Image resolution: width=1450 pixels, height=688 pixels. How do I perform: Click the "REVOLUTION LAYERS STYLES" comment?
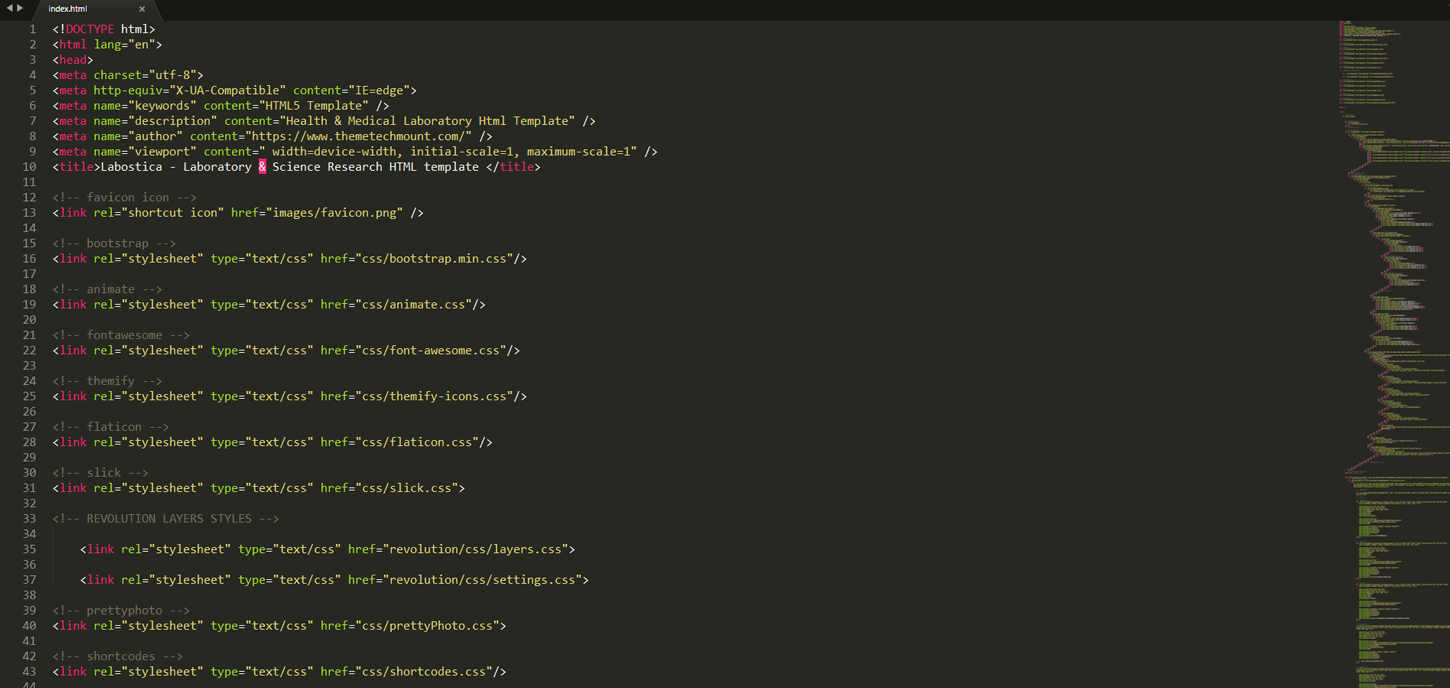click(x=166, y=519)
